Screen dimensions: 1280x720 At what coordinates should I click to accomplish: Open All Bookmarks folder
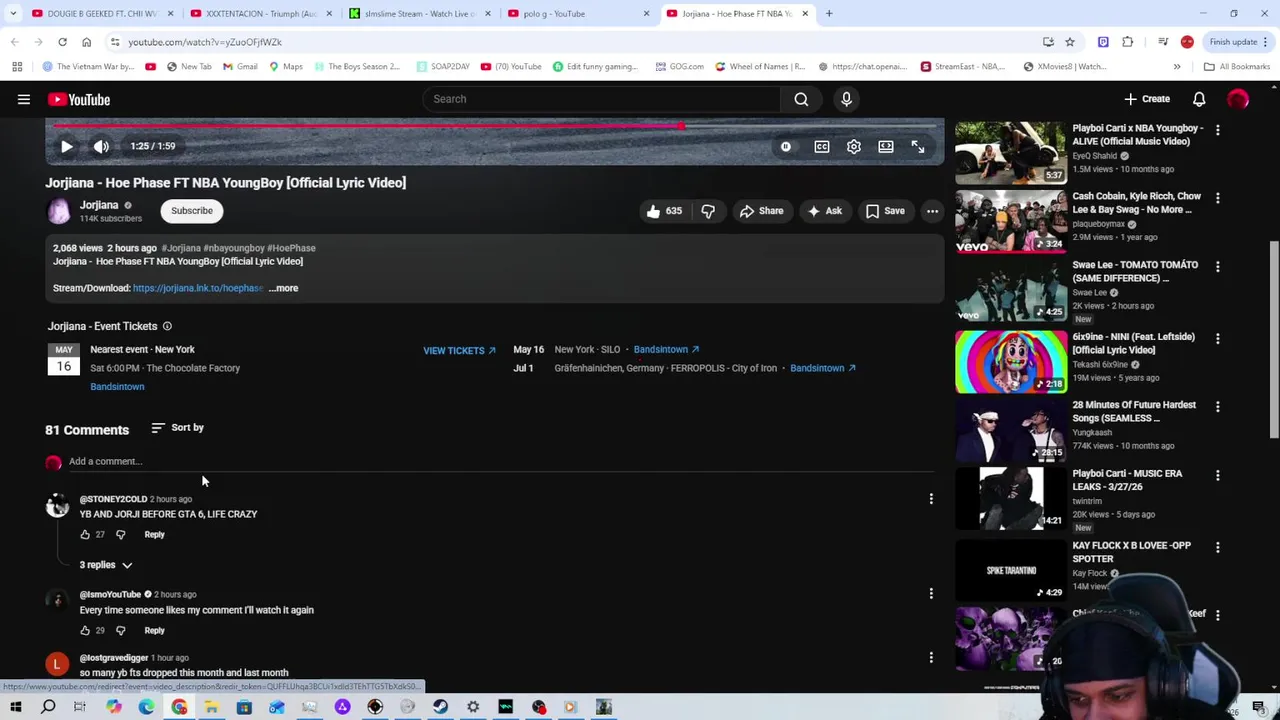(1237, 67)
